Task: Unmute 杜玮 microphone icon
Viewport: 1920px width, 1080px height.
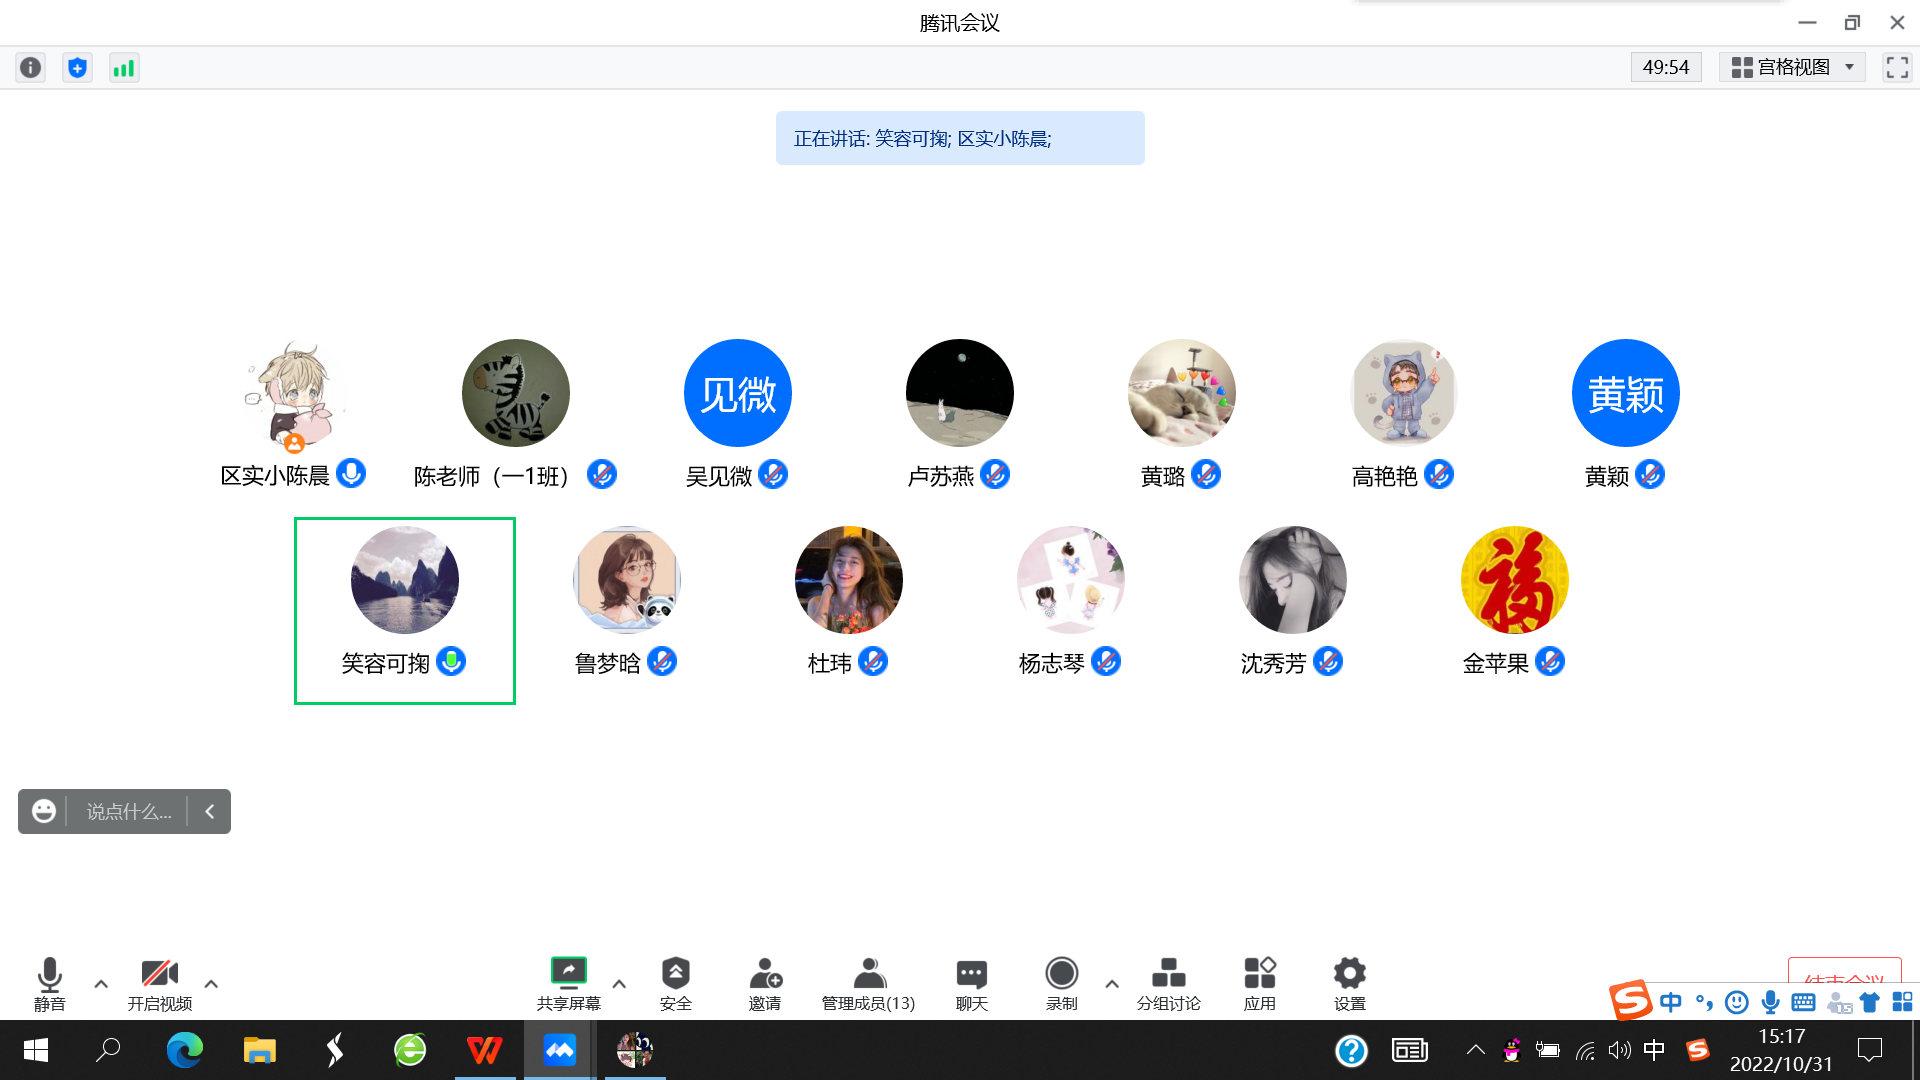Action: (873, 661)
